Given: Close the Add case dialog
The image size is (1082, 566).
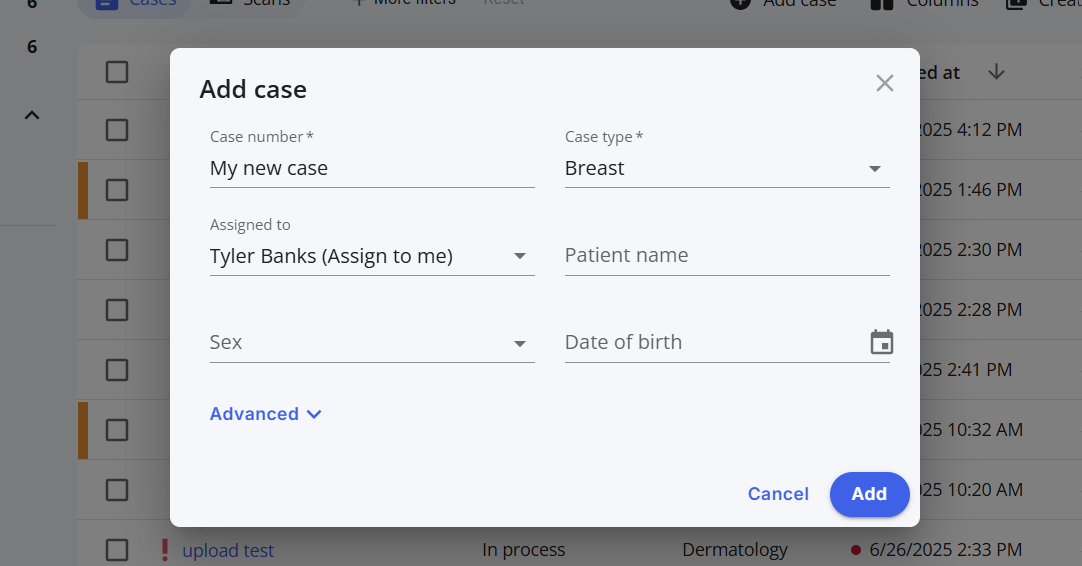Looking at the screenshot, I should tap(884, 84).
